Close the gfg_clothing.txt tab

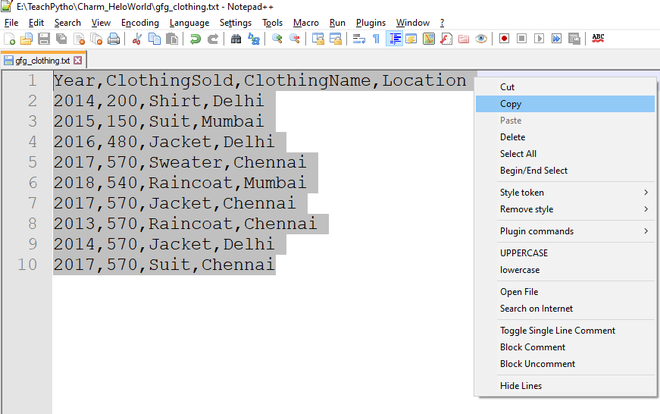point(78,60)
